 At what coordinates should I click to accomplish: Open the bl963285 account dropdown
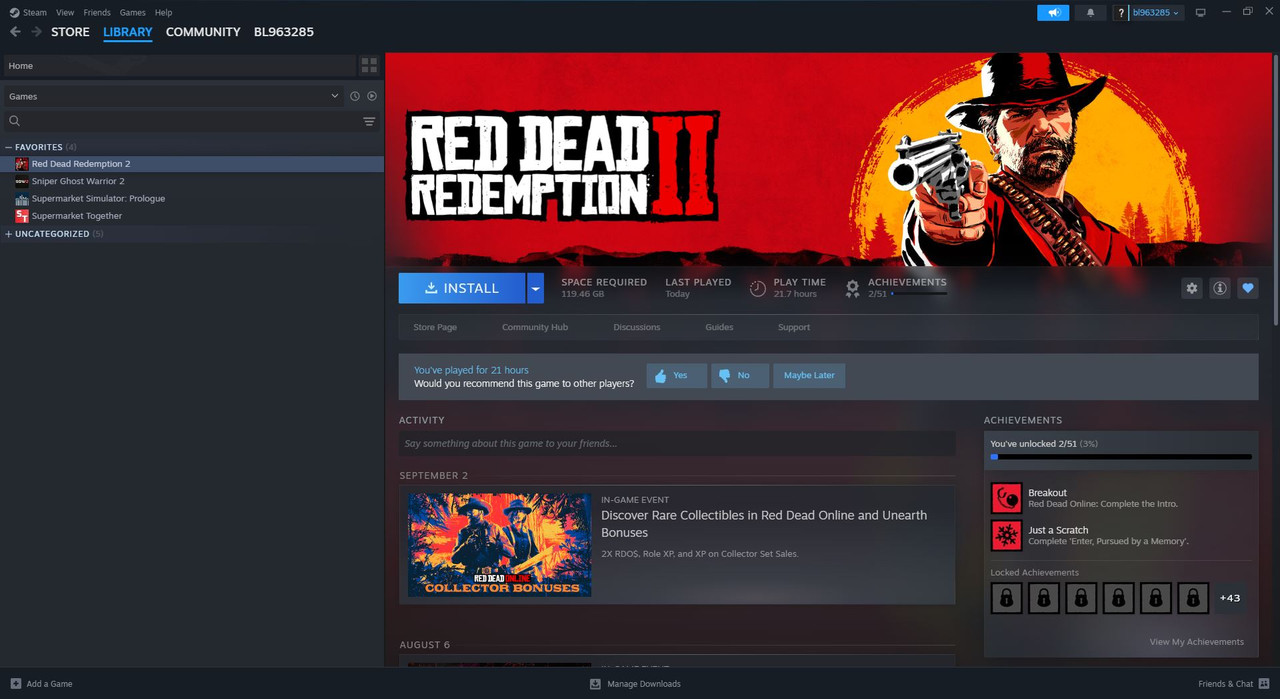coord(1157,12)
